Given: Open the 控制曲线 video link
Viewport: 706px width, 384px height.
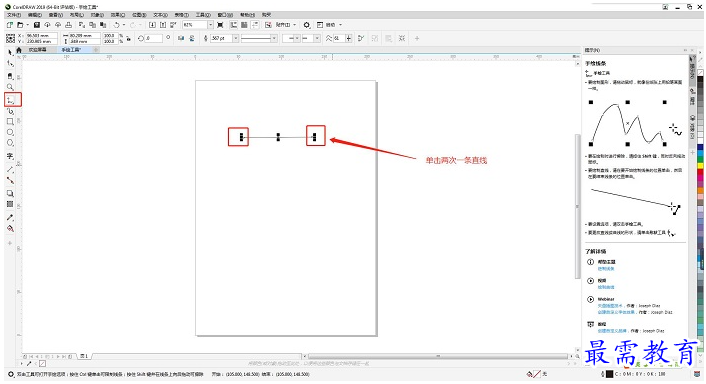Looking at the screenshot, I should pos(606,287).
